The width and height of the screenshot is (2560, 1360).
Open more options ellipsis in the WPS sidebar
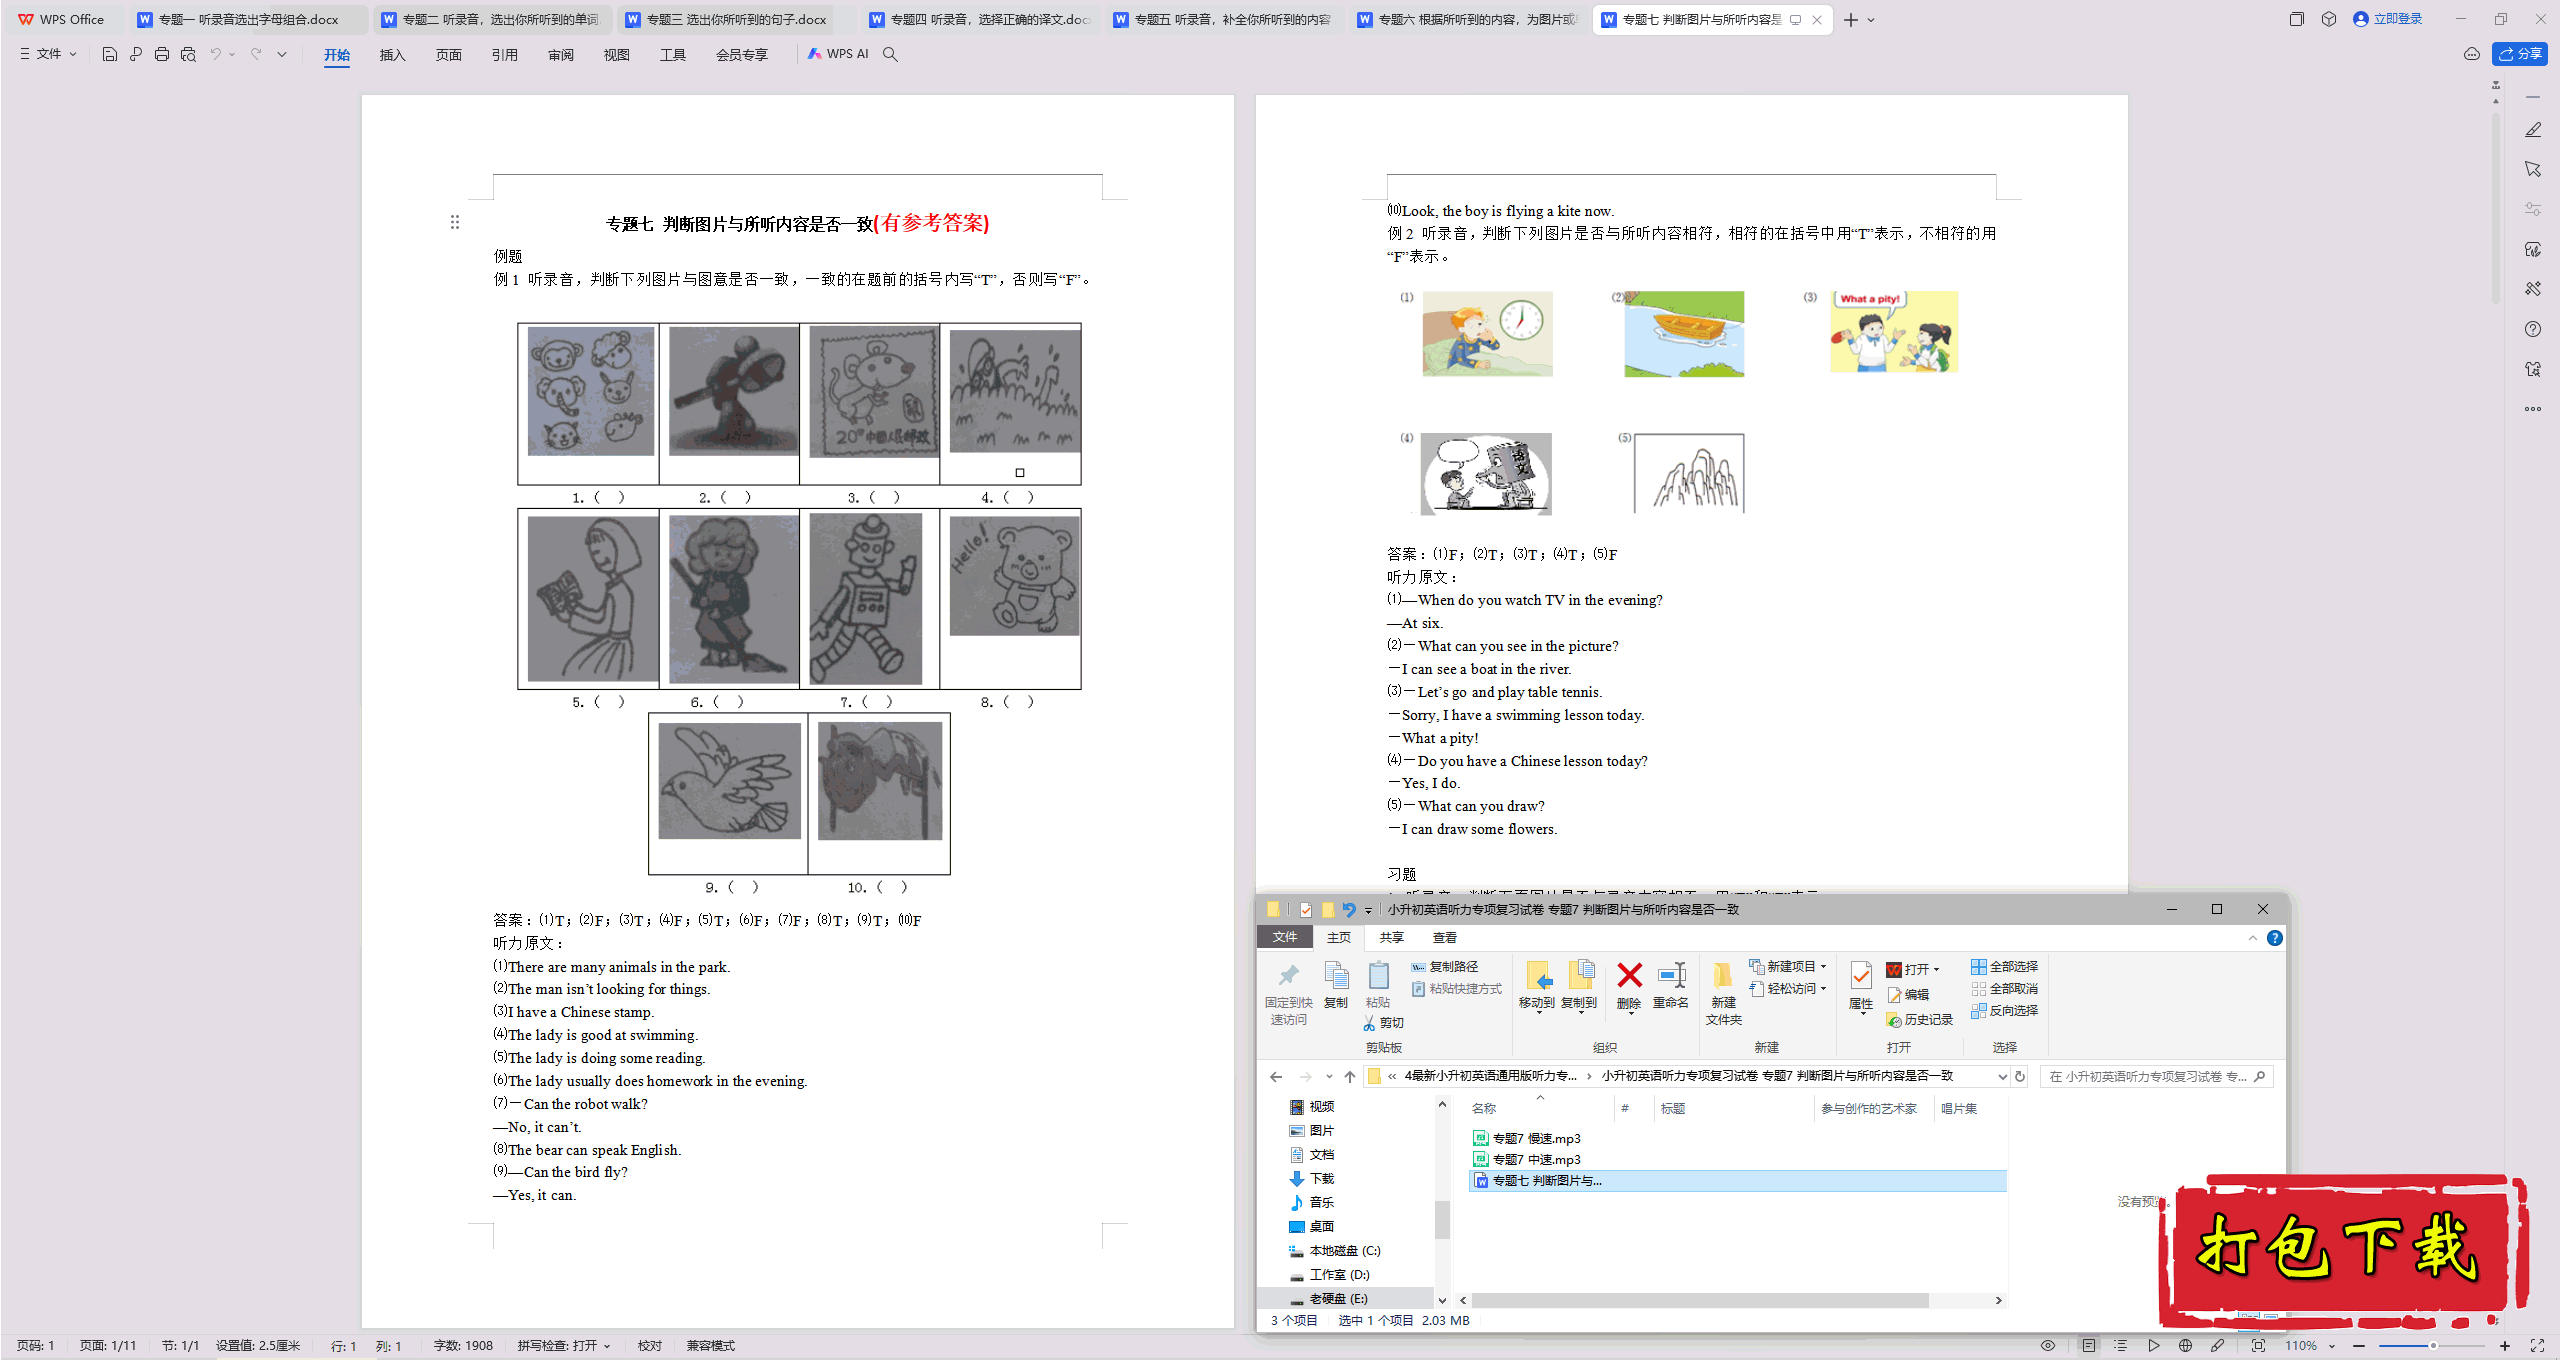tap(2532, 409)
